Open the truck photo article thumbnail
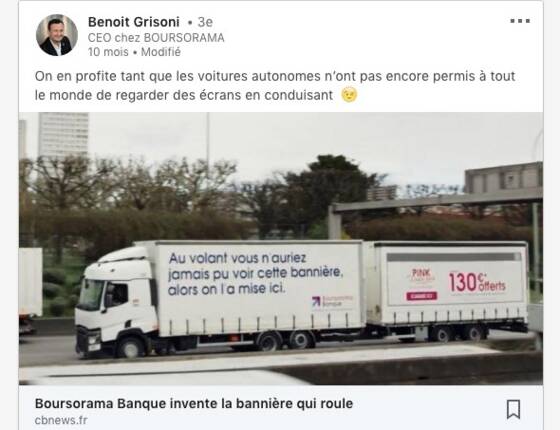Viewport: 560px width, 430px height. (x=281, y=249)
